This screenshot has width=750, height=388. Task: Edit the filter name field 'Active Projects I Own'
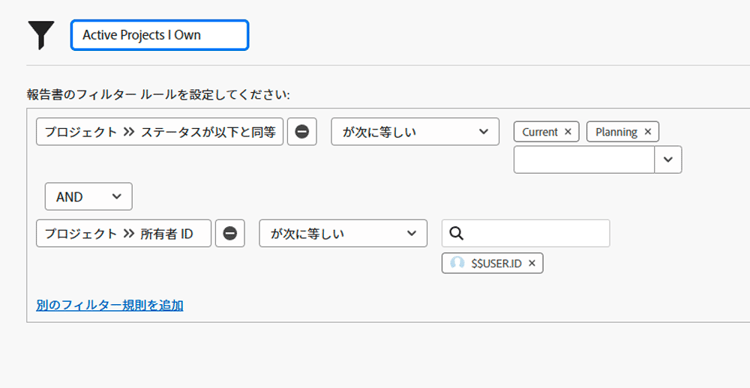point(159,35)
